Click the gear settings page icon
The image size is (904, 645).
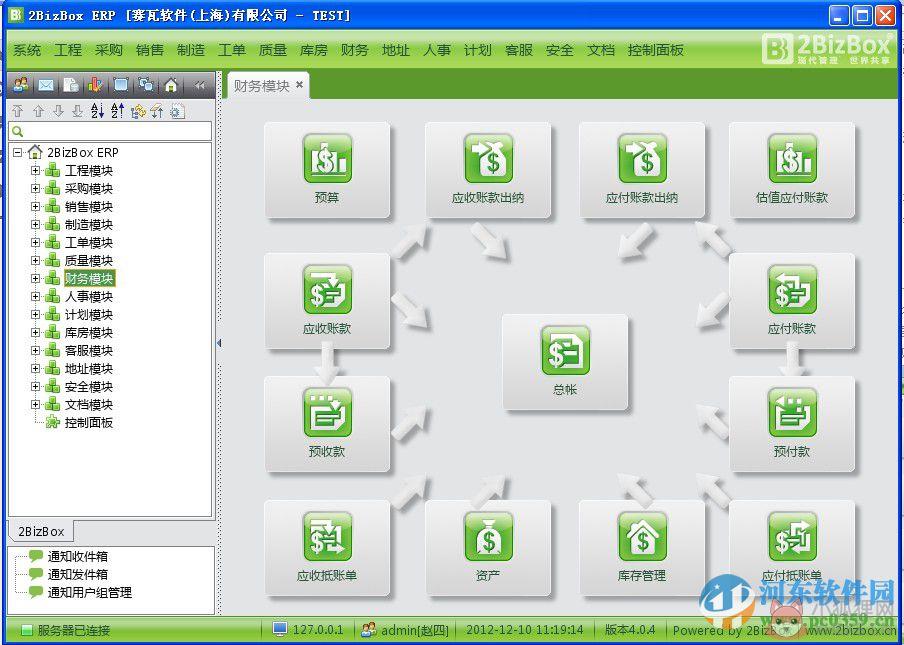click(178, 111)
